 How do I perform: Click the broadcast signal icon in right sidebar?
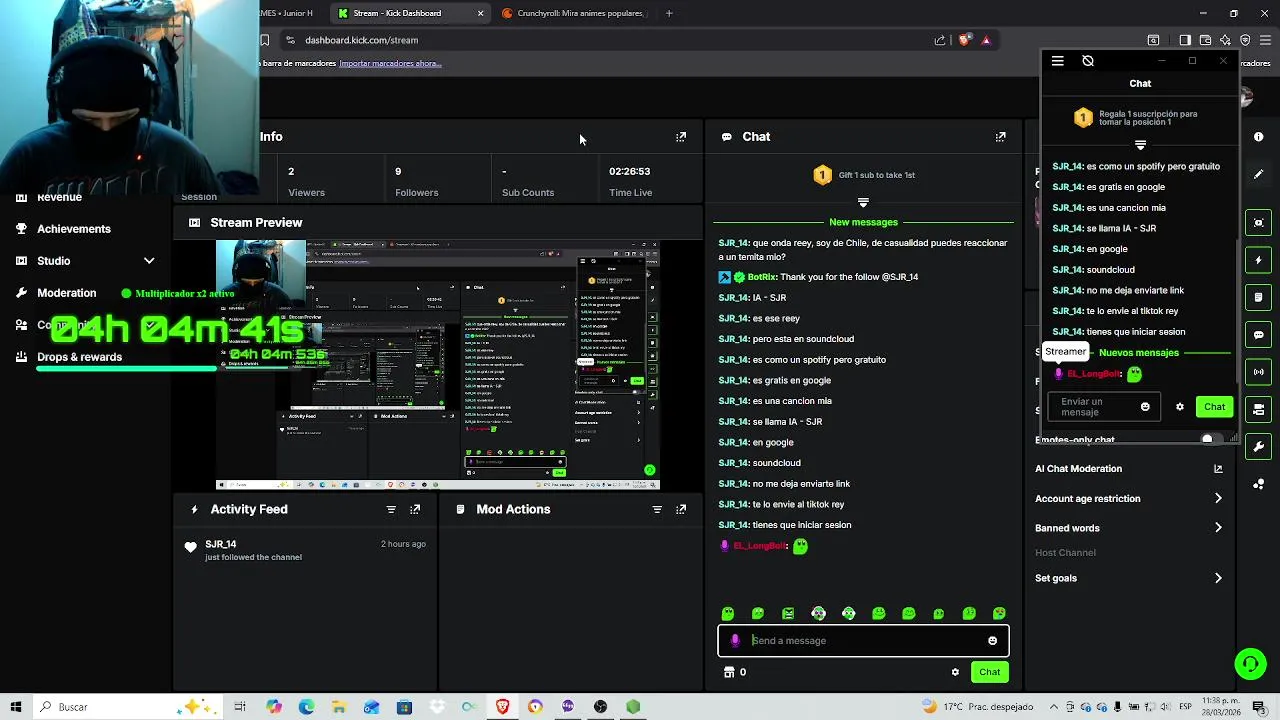pyautogui.click(x=1258, y=372)
